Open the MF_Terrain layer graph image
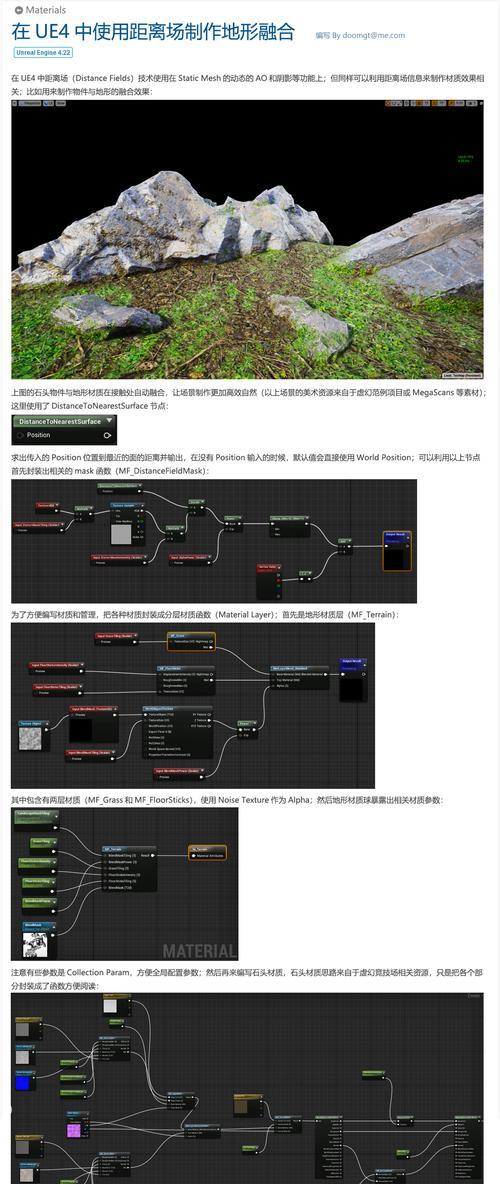Viewport: 500px width, 1184px height. [193, 705]
